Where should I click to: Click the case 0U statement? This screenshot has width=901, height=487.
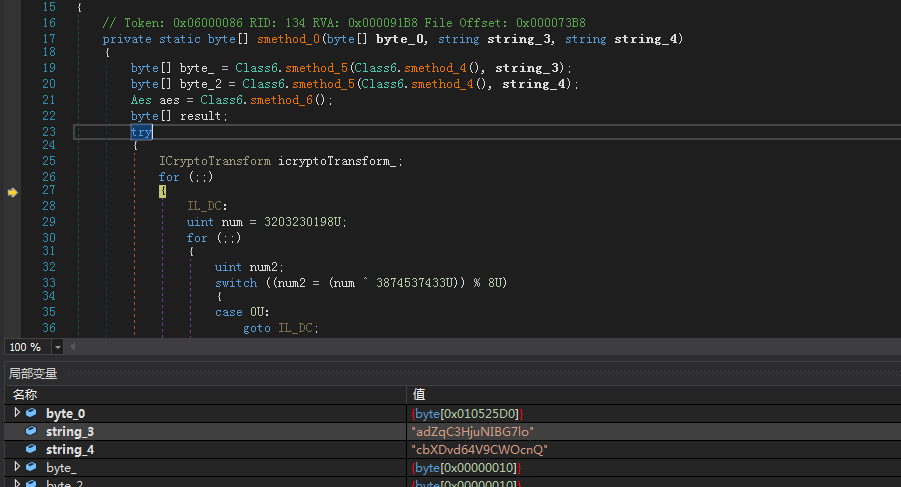tap(242, 312)
